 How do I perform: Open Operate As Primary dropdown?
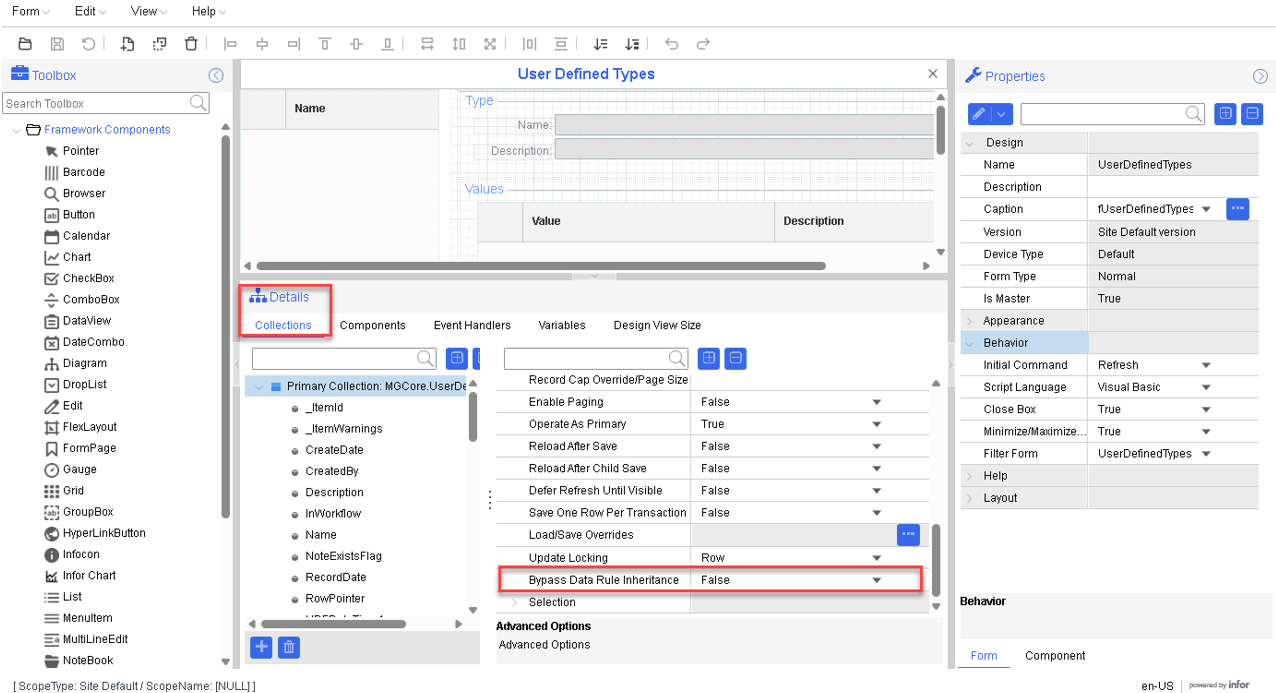[877, 424]
